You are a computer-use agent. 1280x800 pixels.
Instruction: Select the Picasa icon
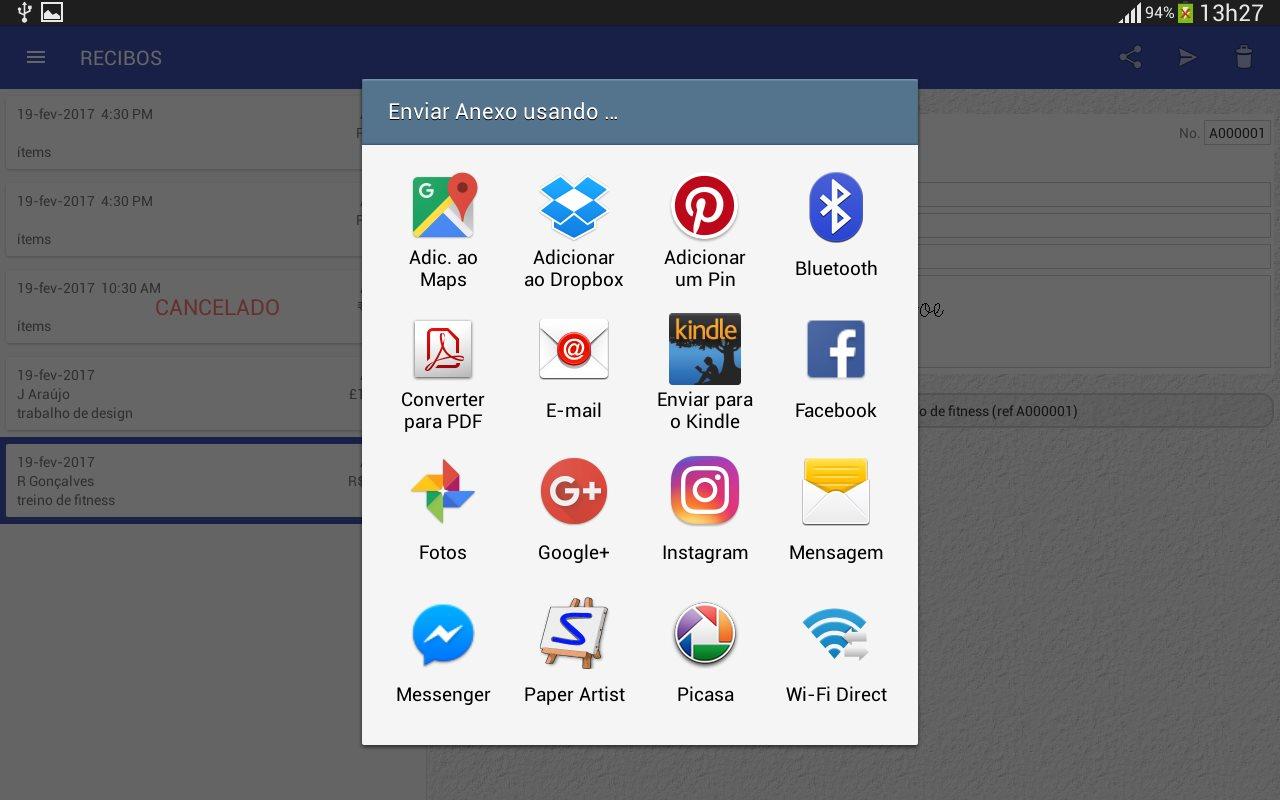click(x=705, y=633)
